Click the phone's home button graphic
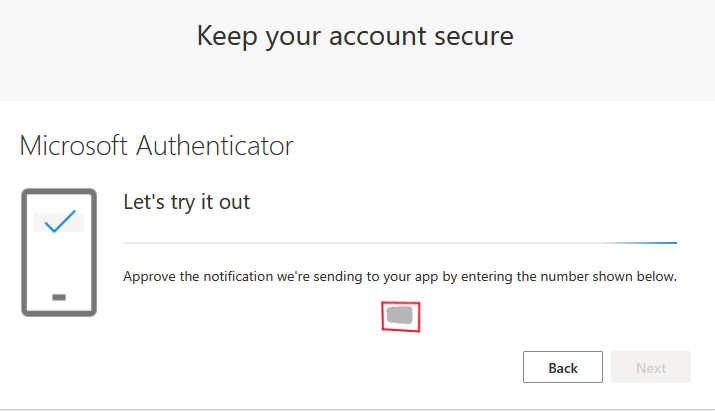The image size is (715, 411). 58,297
